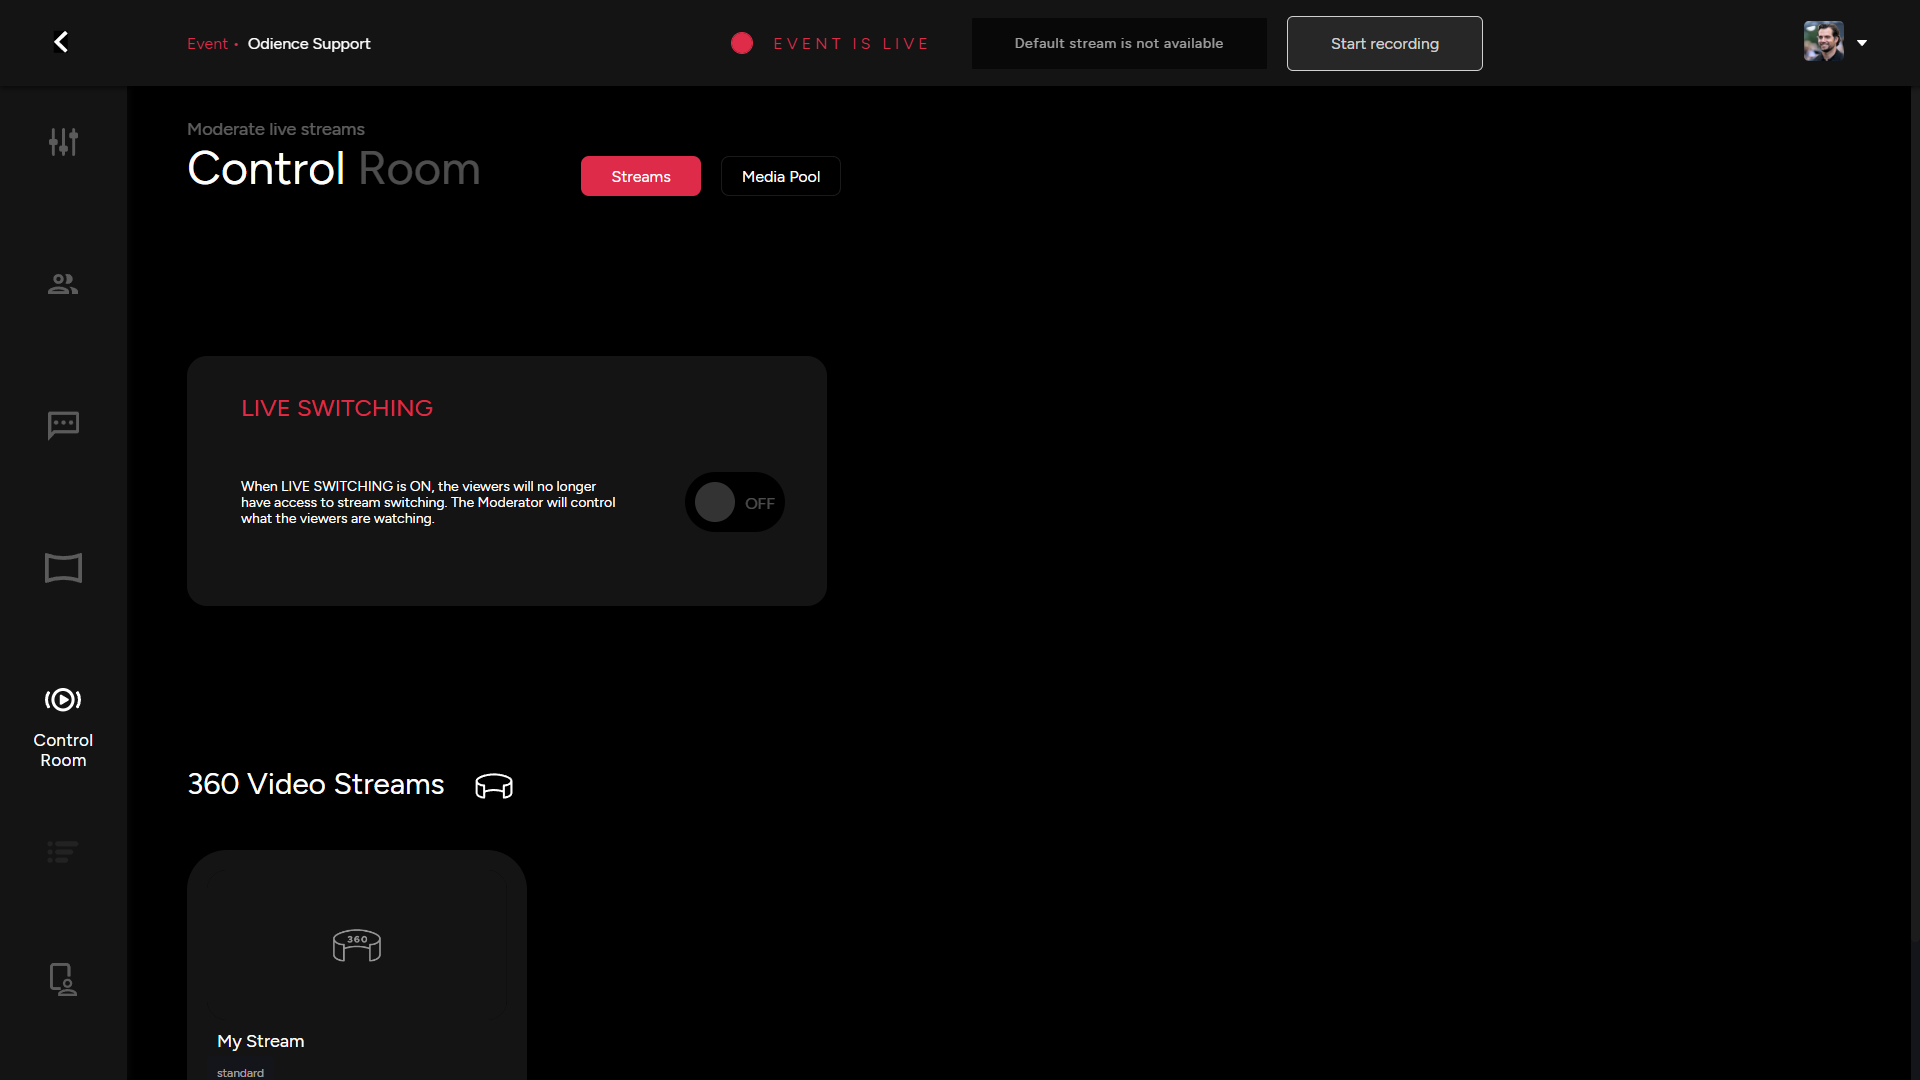Open the attendees people sidebar icon
The height and width of the screenshot is (1080, 1920).
pos(63,284)
